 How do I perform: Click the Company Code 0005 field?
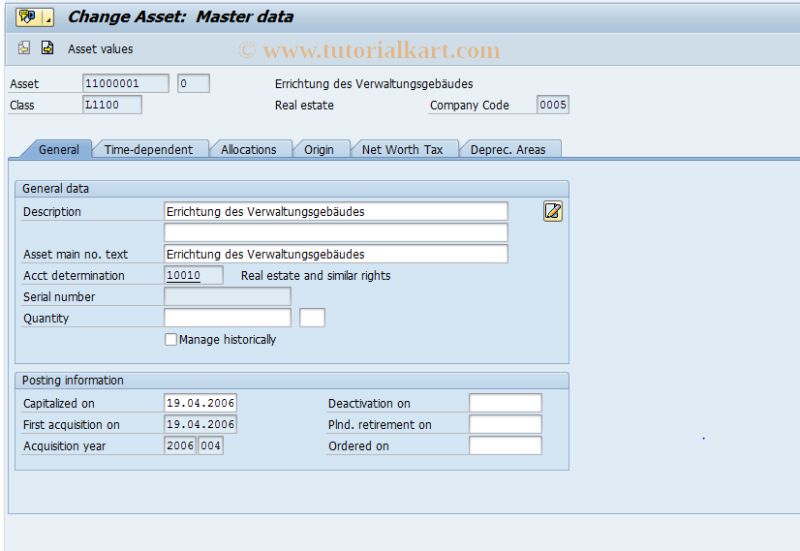(553, 105)
